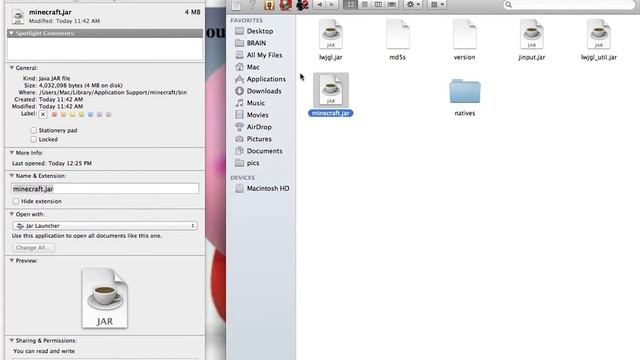
Task: Switch Finder to icon view
Action: 351,4
